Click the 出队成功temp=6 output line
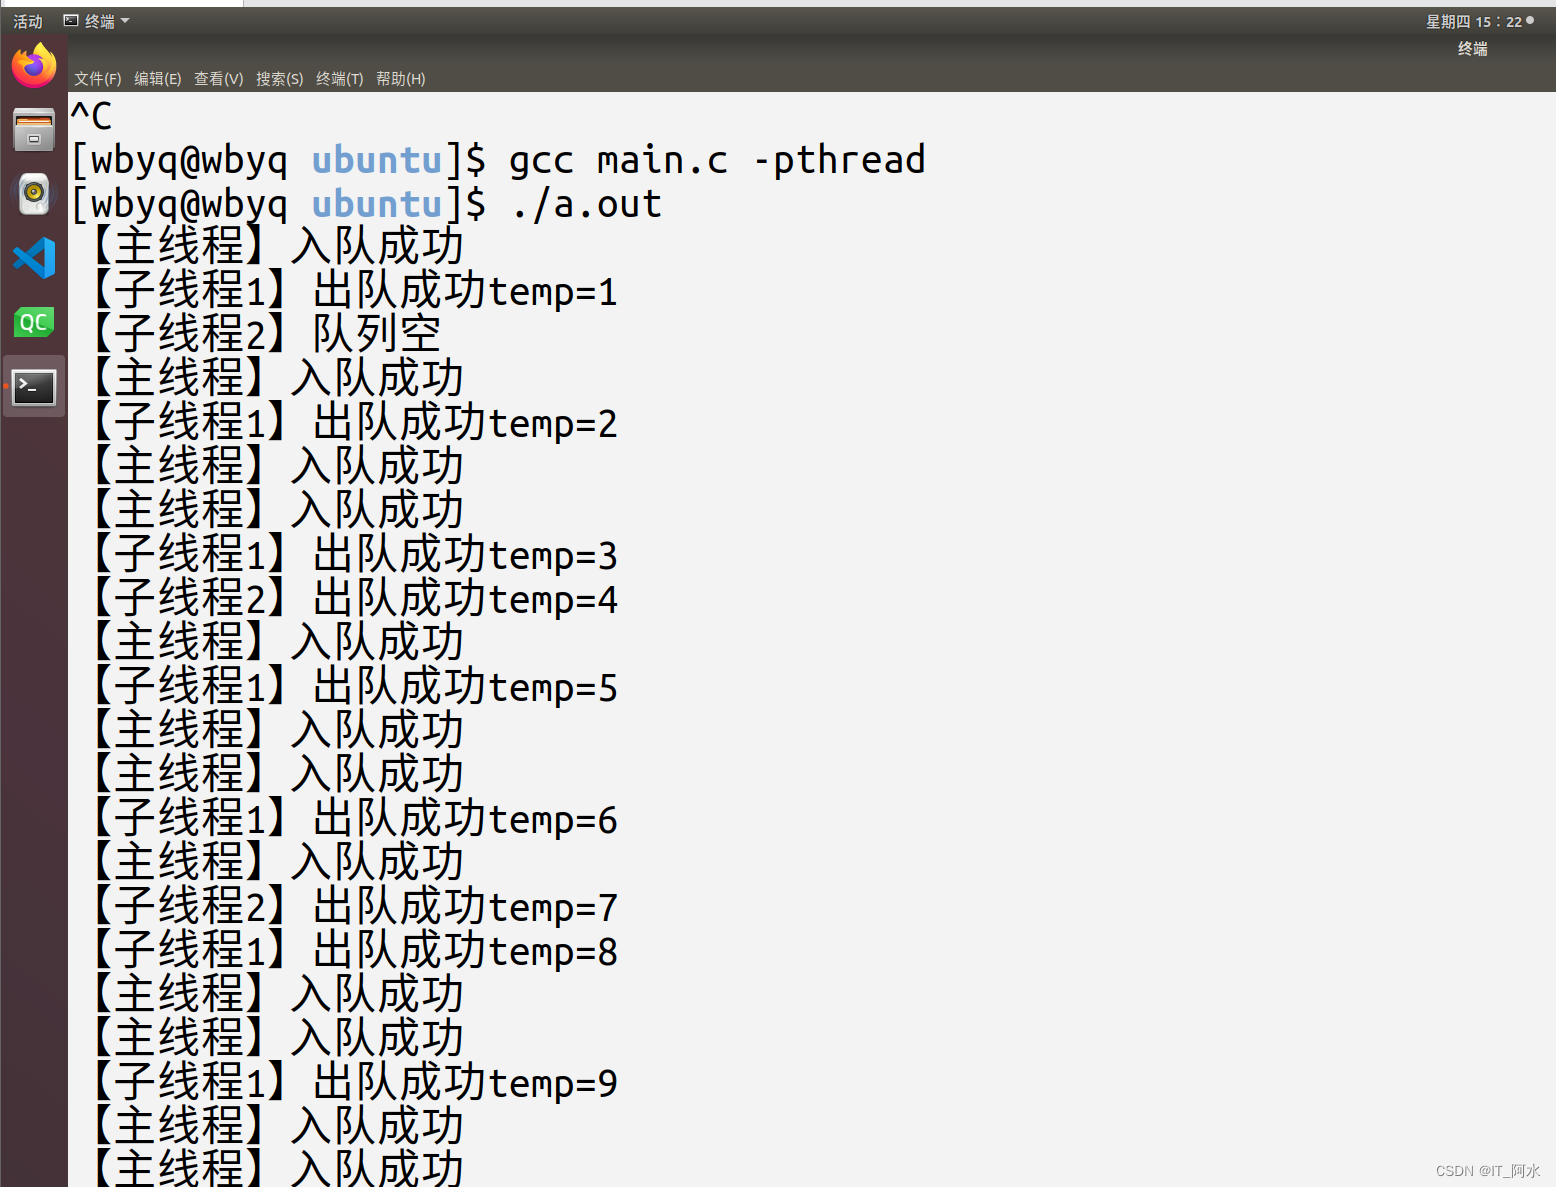1556x1187 pixels. coord(356,819)
